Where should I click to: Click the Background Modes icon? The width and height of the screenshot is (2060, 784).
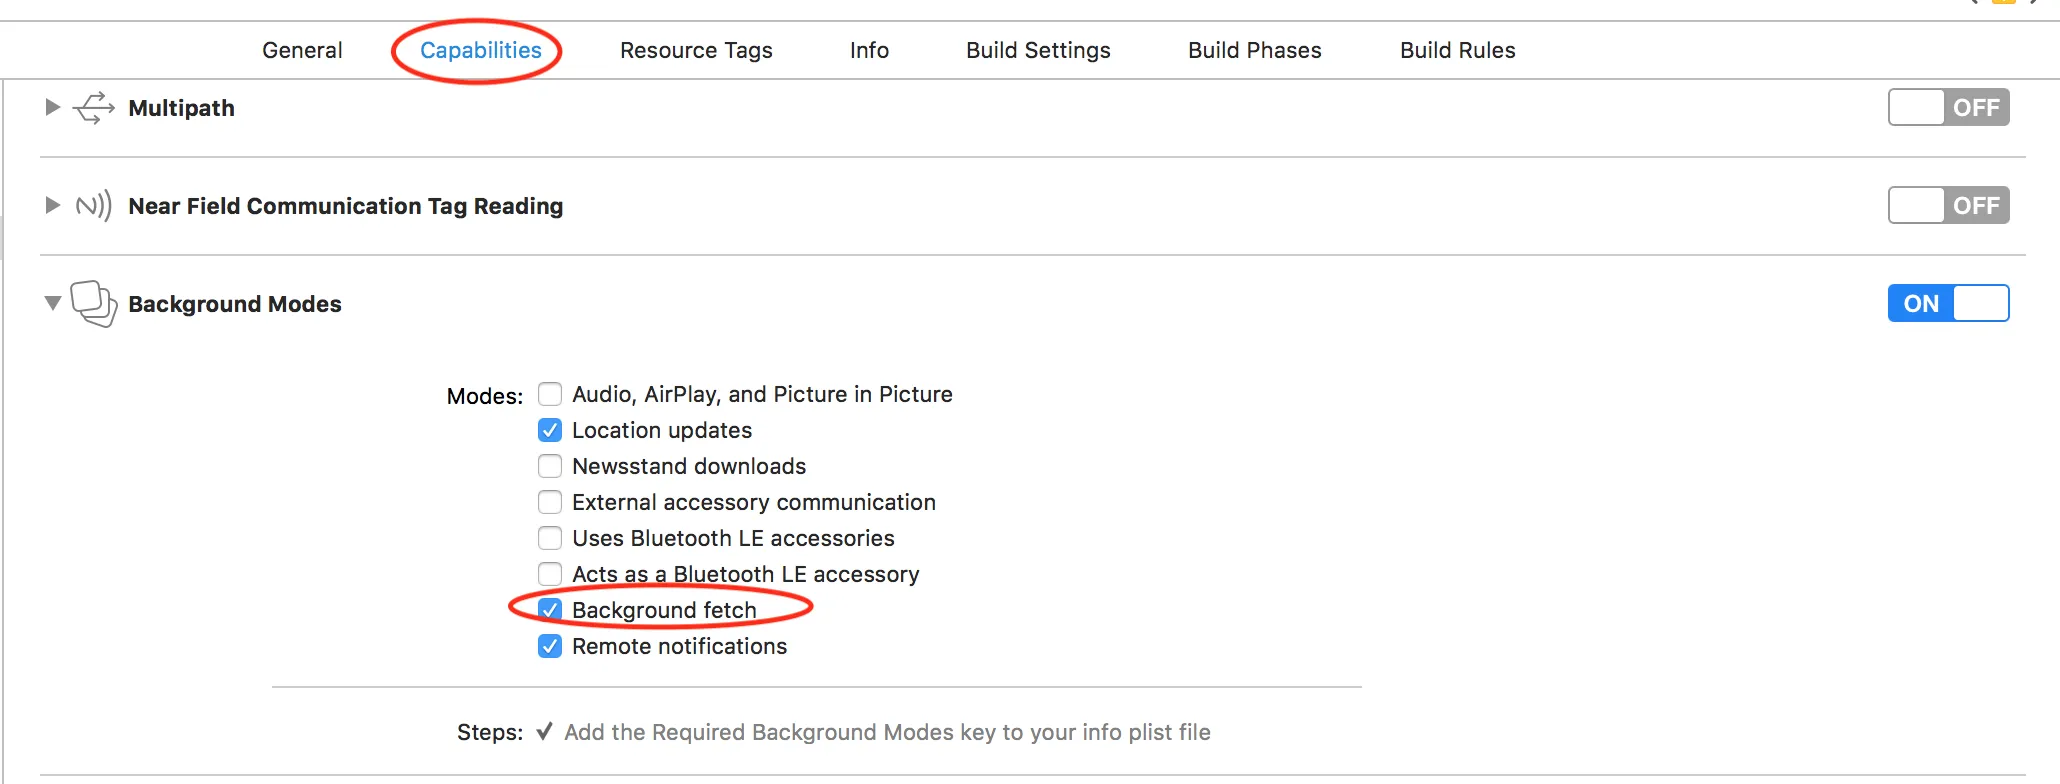pos(94,304)
